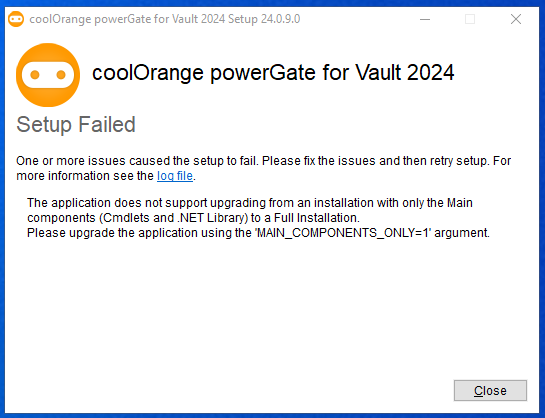Minimize the setup window
Image resolution: width=545 pixels, height=418 pixels.
tap(425, 19)
